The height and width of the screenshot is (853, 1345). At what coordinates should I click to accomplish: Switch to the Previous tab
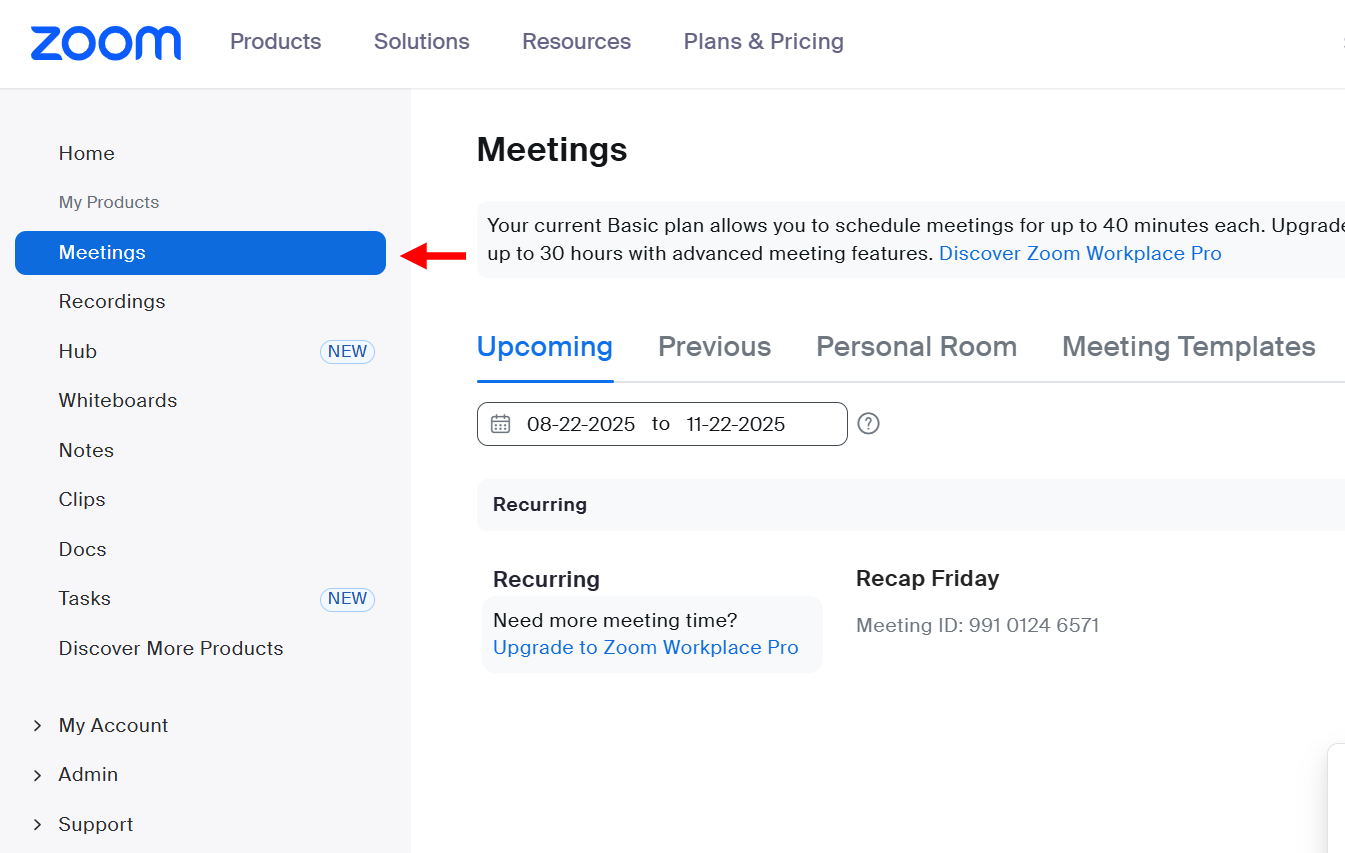pyautogui.click(x=714, y=346)
